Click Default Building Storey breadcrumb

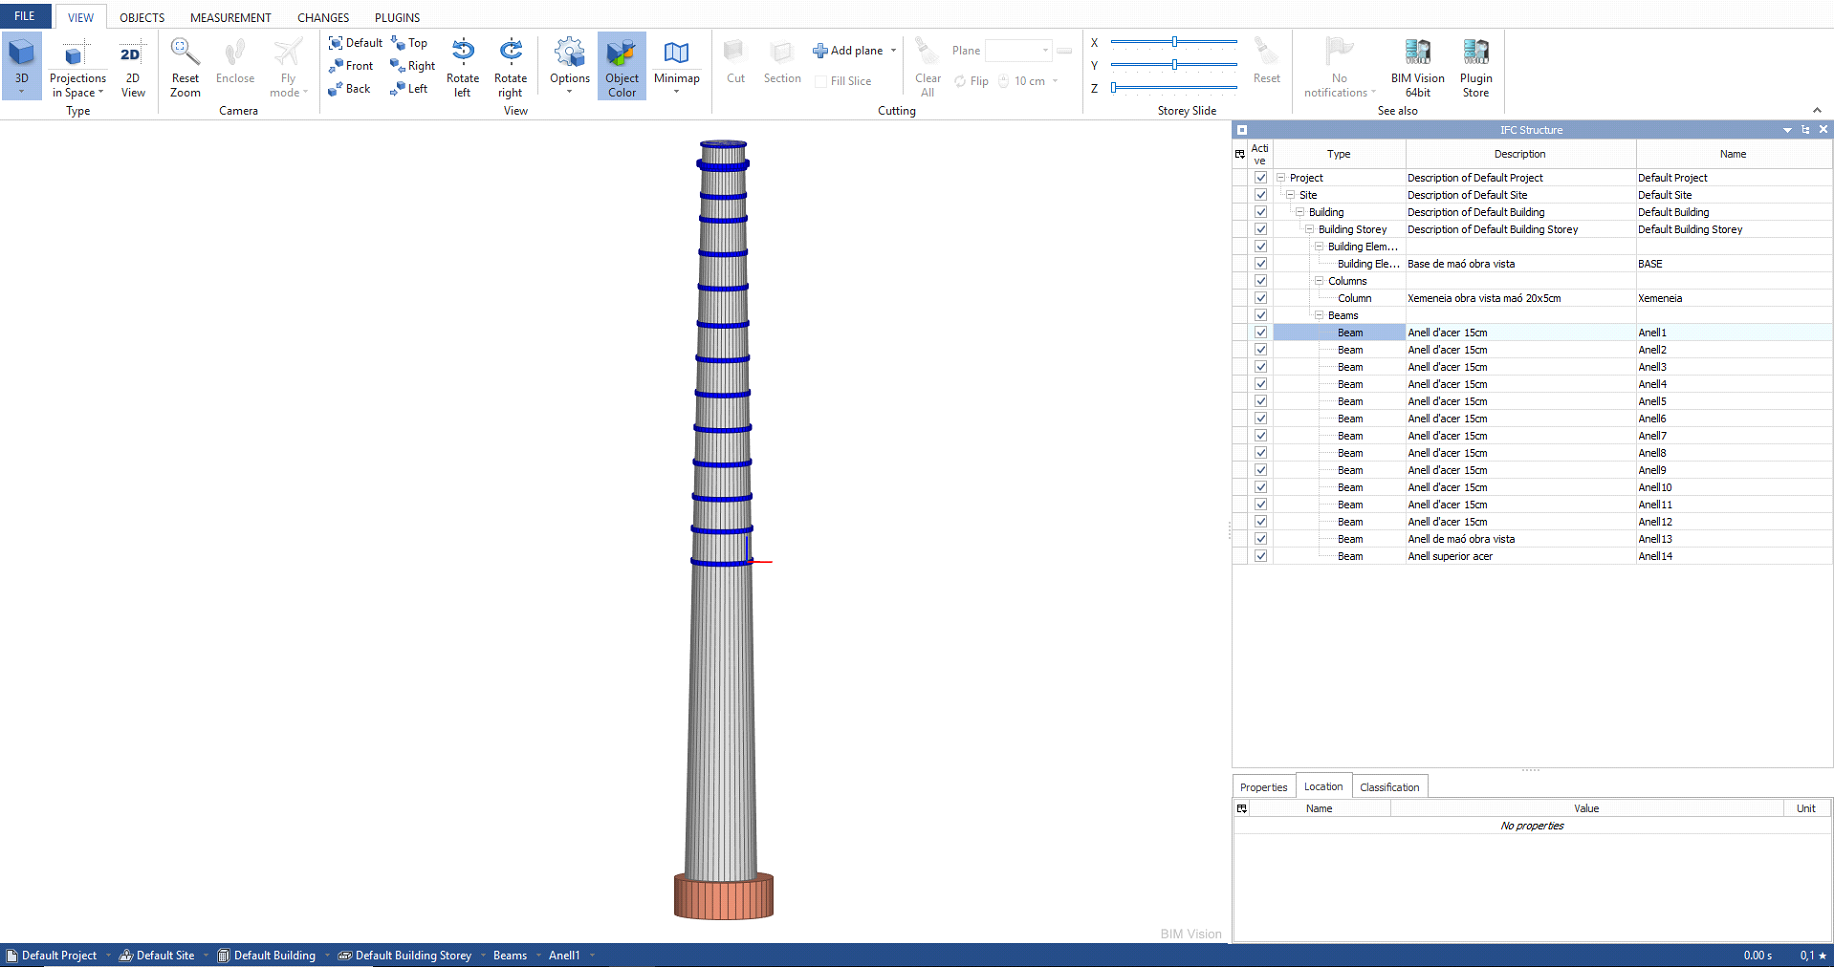pos(404,955)
